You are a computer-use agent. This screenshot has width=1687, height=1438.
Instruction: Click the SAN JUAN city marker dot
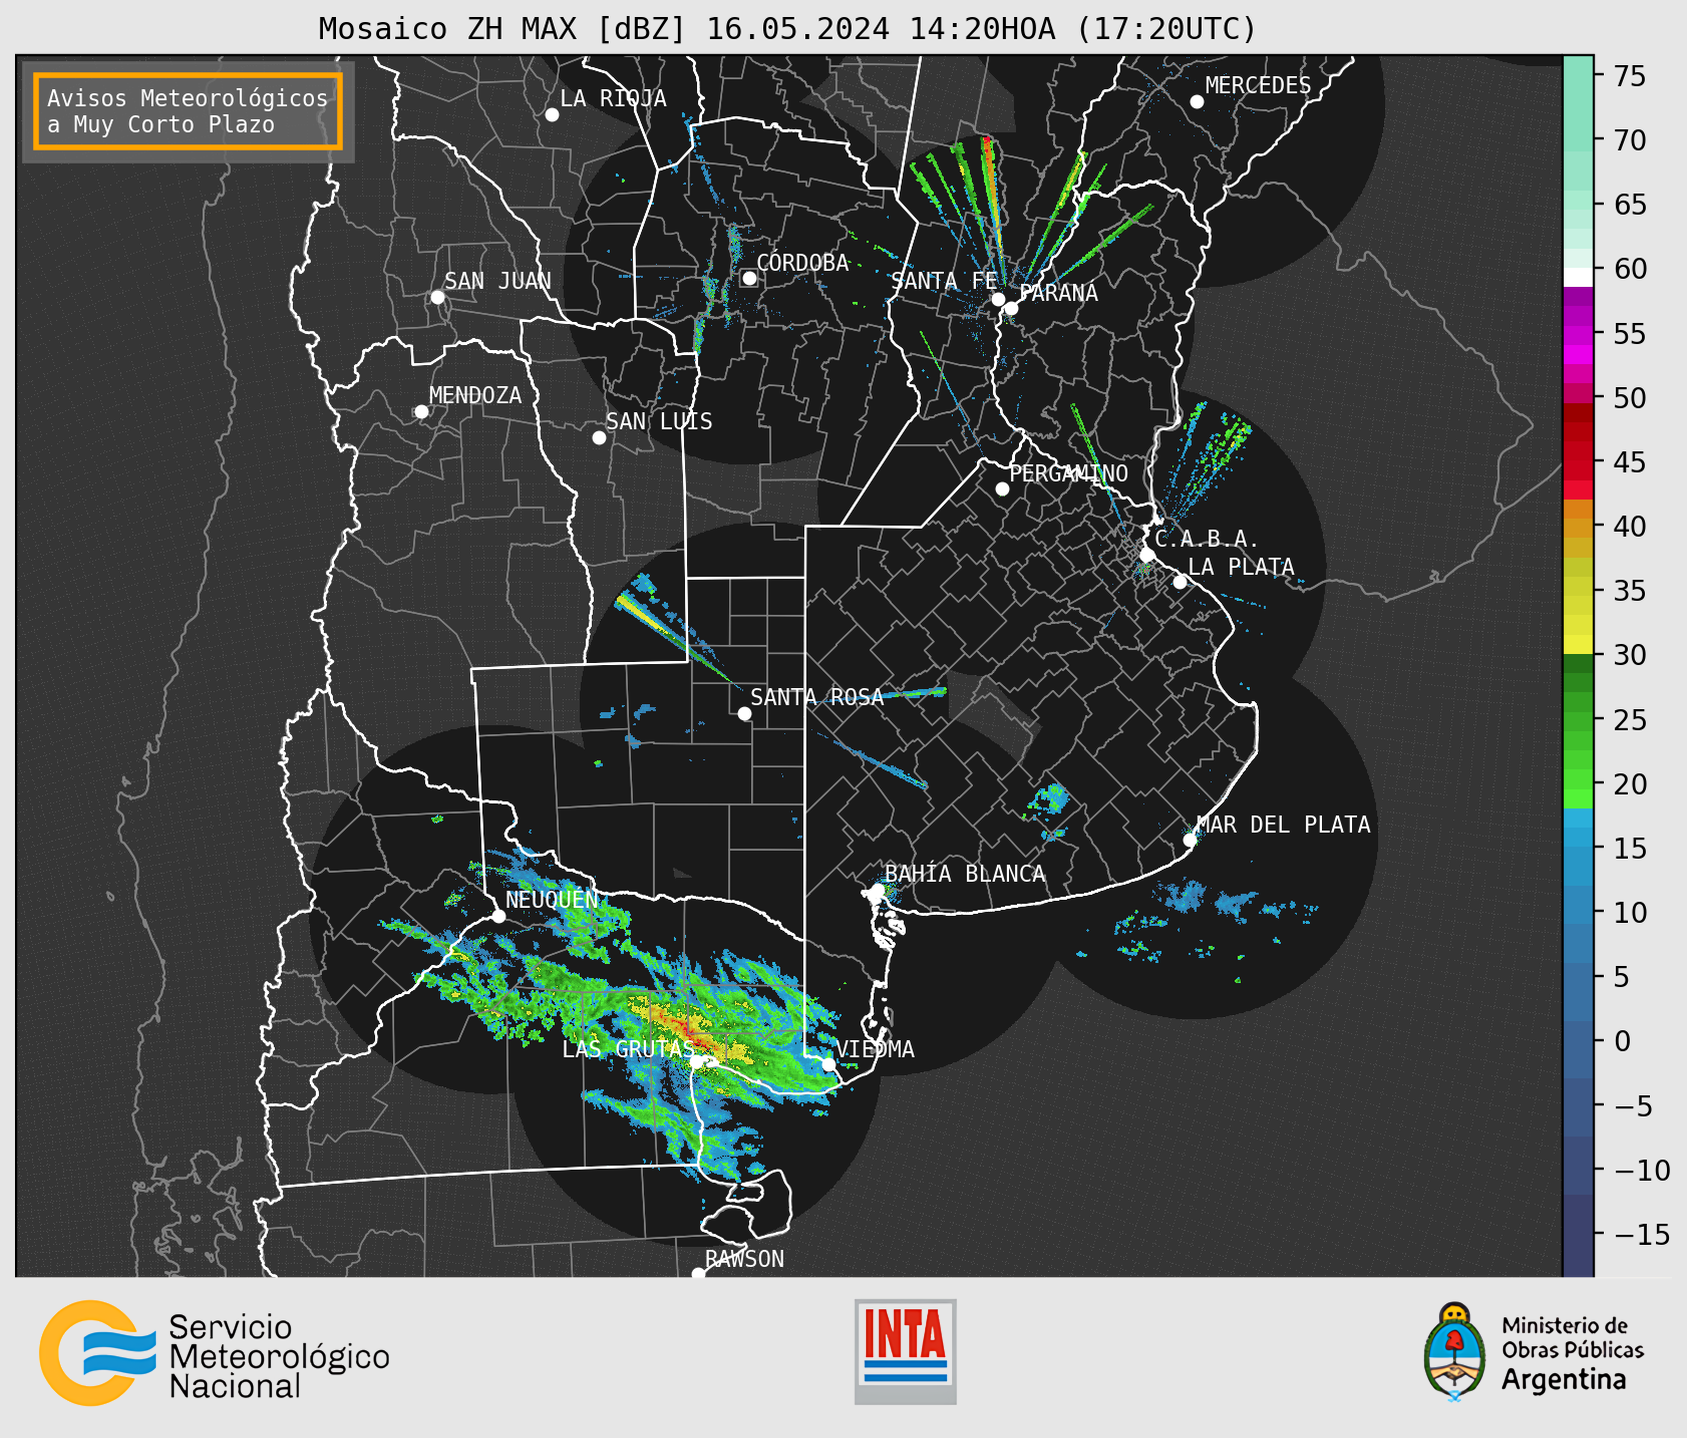click(x=437, y=297)
